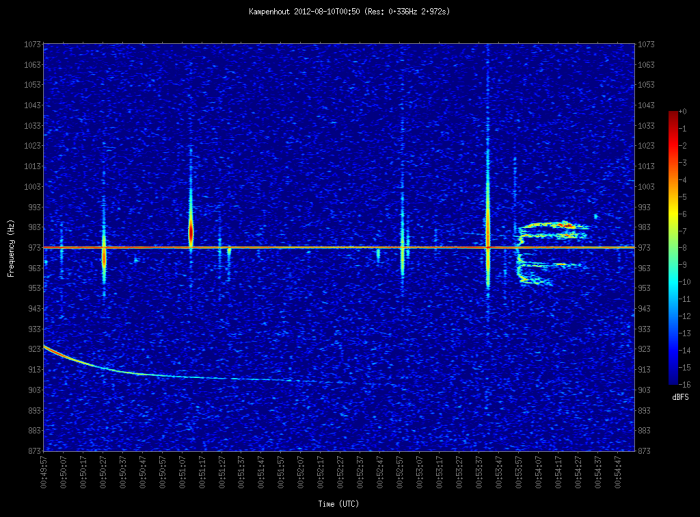Click the 973 label on the right frequency axis

[x=646, y=248]
